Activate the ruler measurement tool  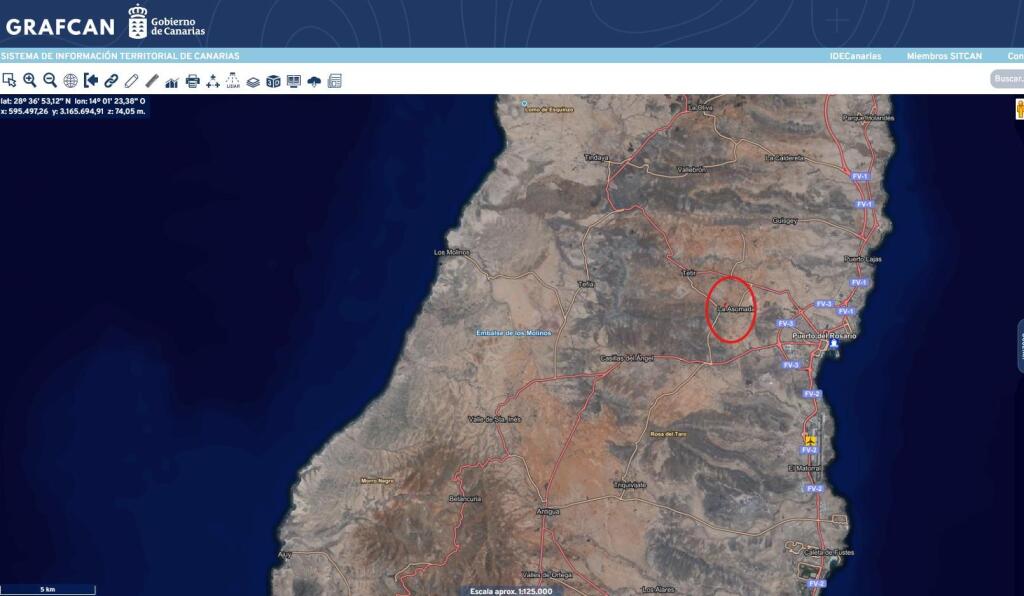click(152, 81)
